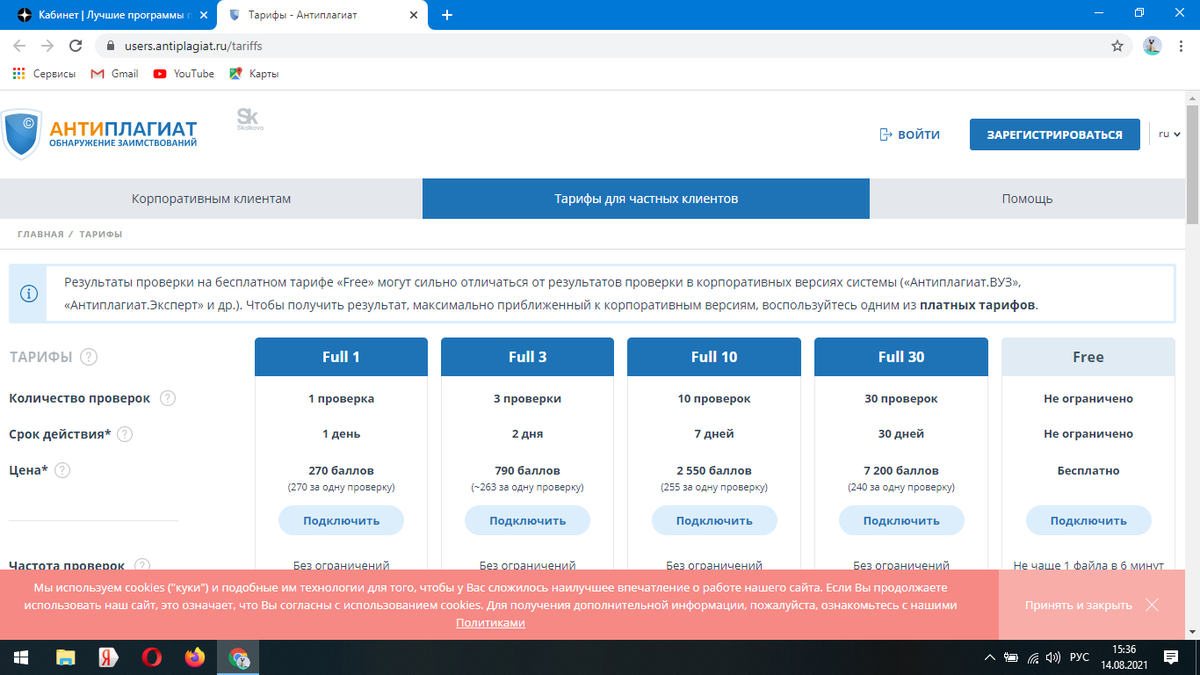Click ЗАРЕГИСТРИРОВАТЬСЯ button

1054,135
